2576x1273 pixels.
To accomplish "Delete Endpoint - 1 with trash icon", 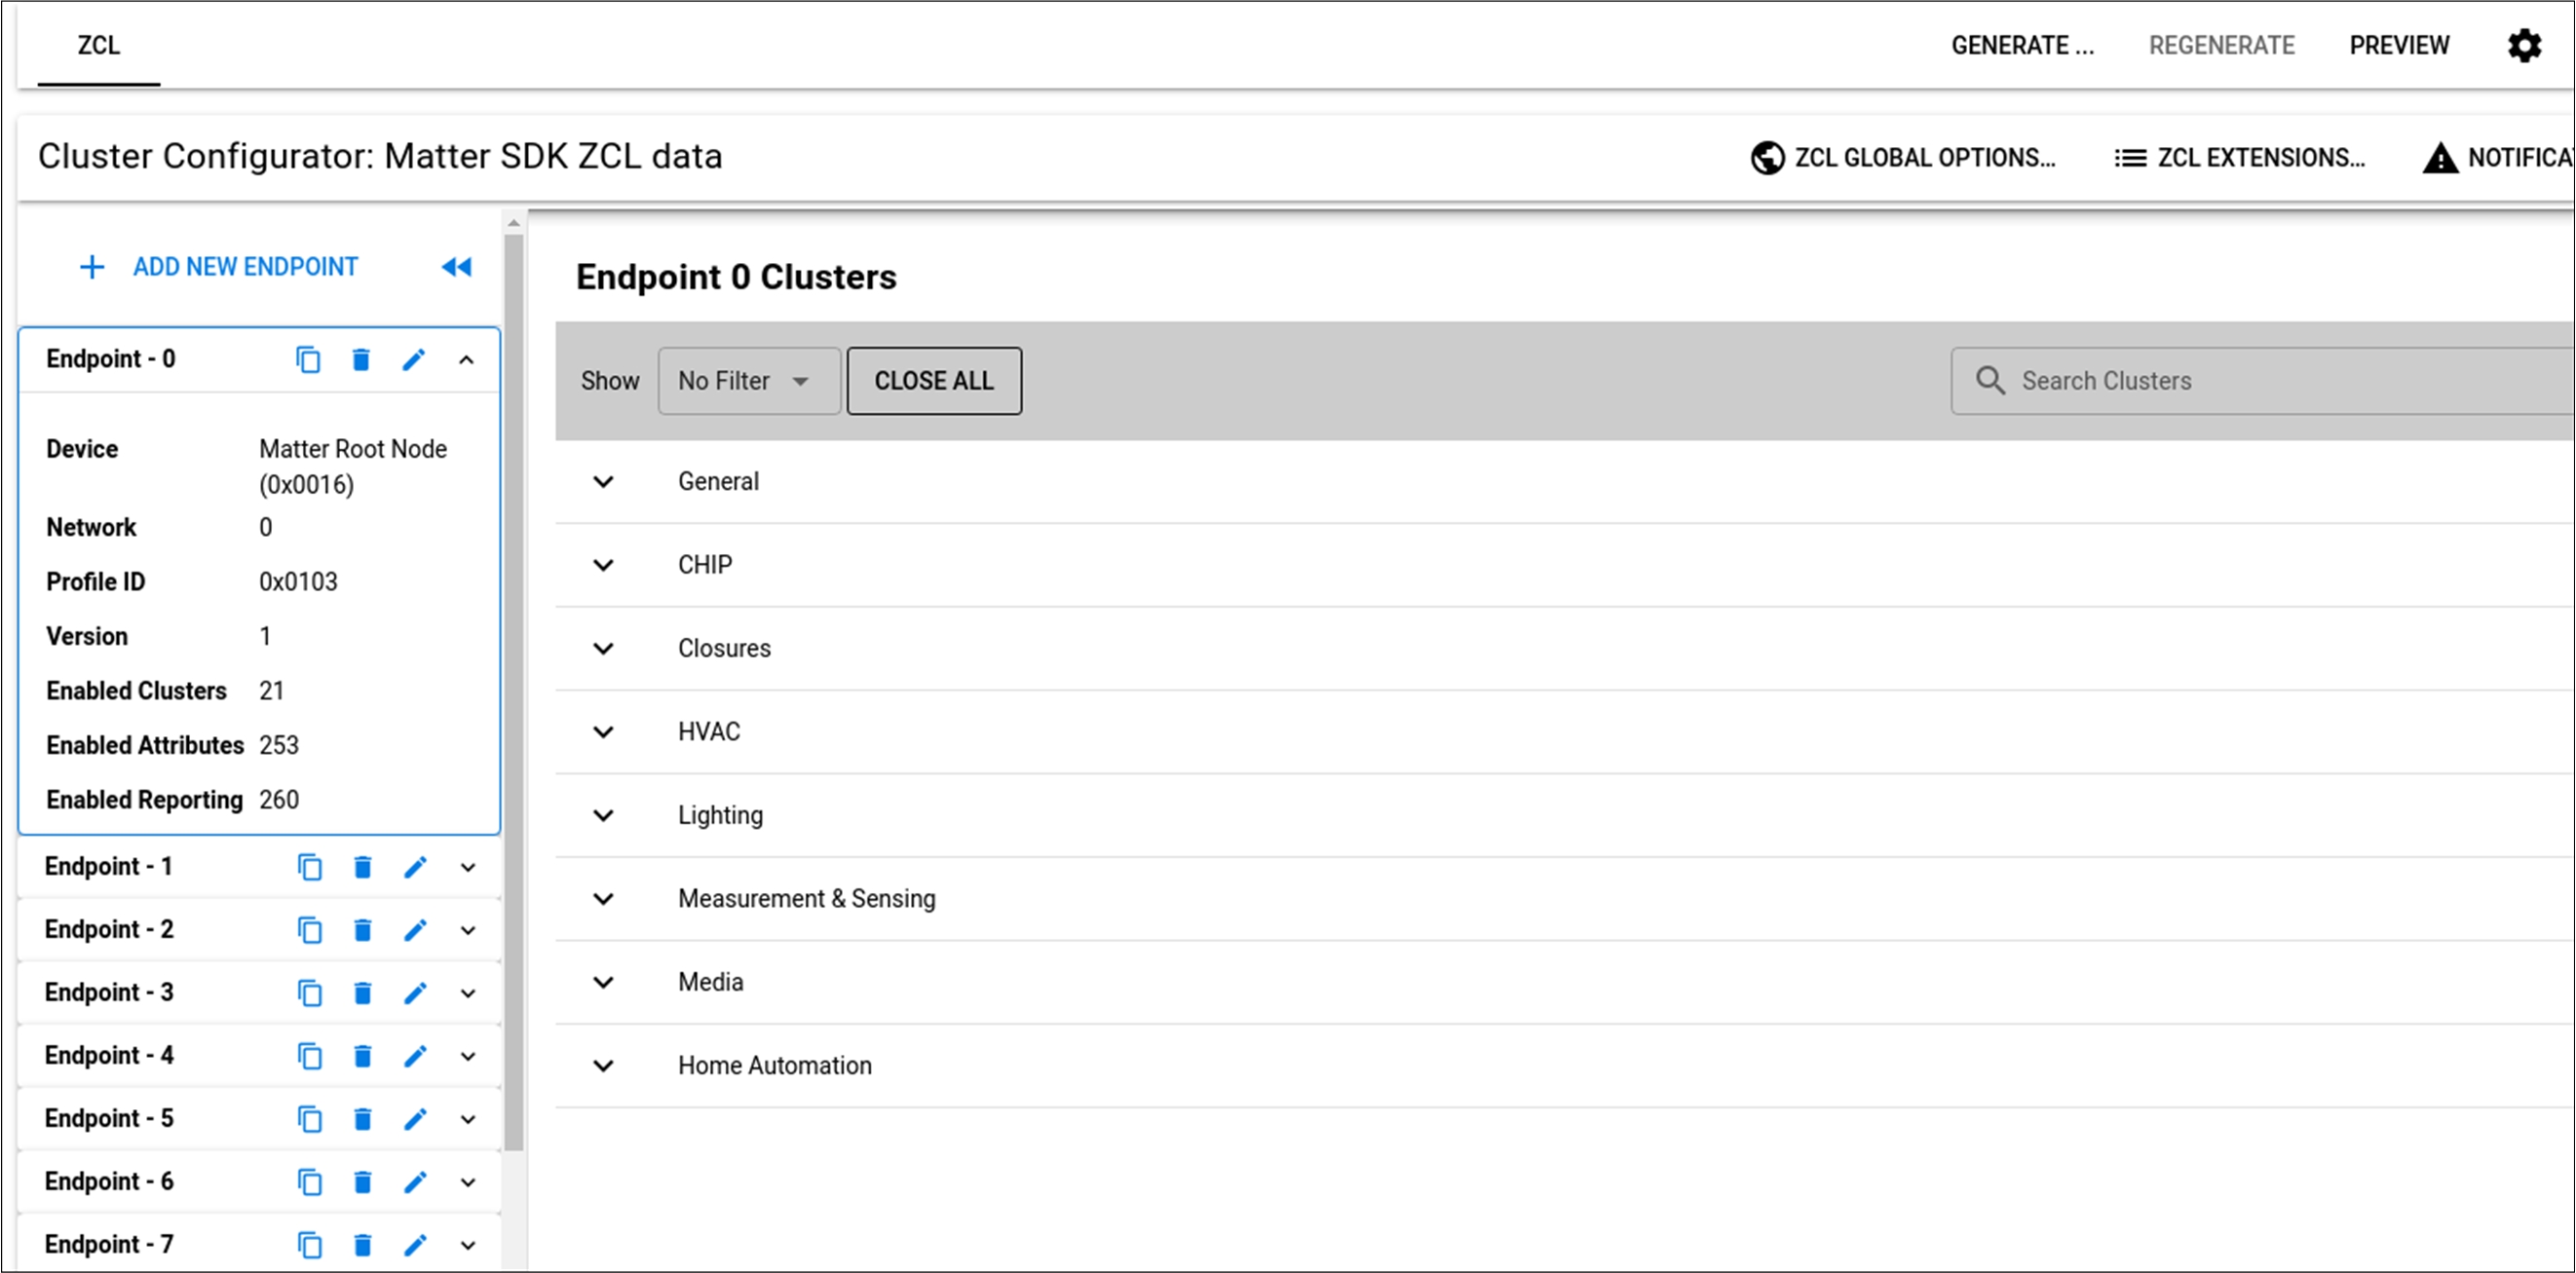I will point(363,867).
